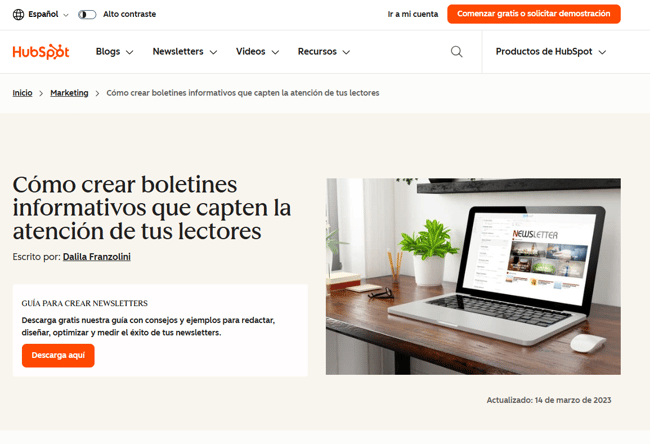Click the Descarga aquí button
The image size is (650, 444).
coord(58,355)
